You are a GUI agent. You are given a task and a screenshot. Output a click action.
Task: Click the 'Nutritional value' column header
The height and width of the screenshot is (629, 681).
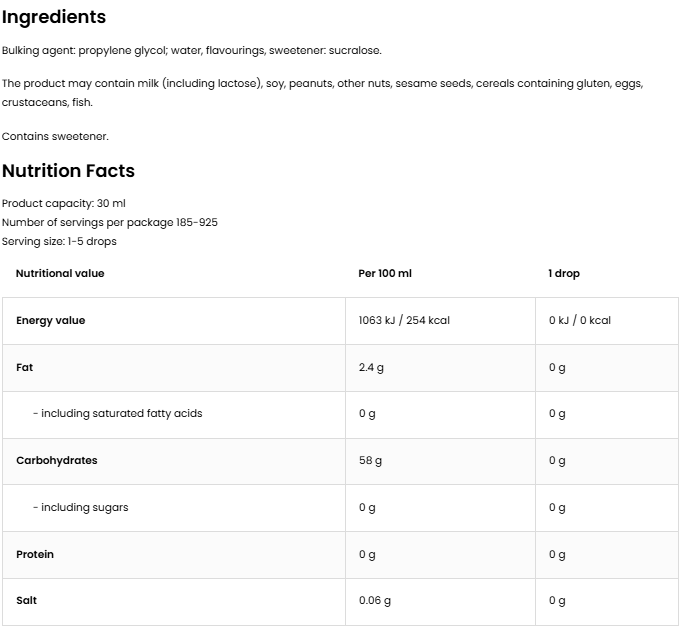click(60, 273)
